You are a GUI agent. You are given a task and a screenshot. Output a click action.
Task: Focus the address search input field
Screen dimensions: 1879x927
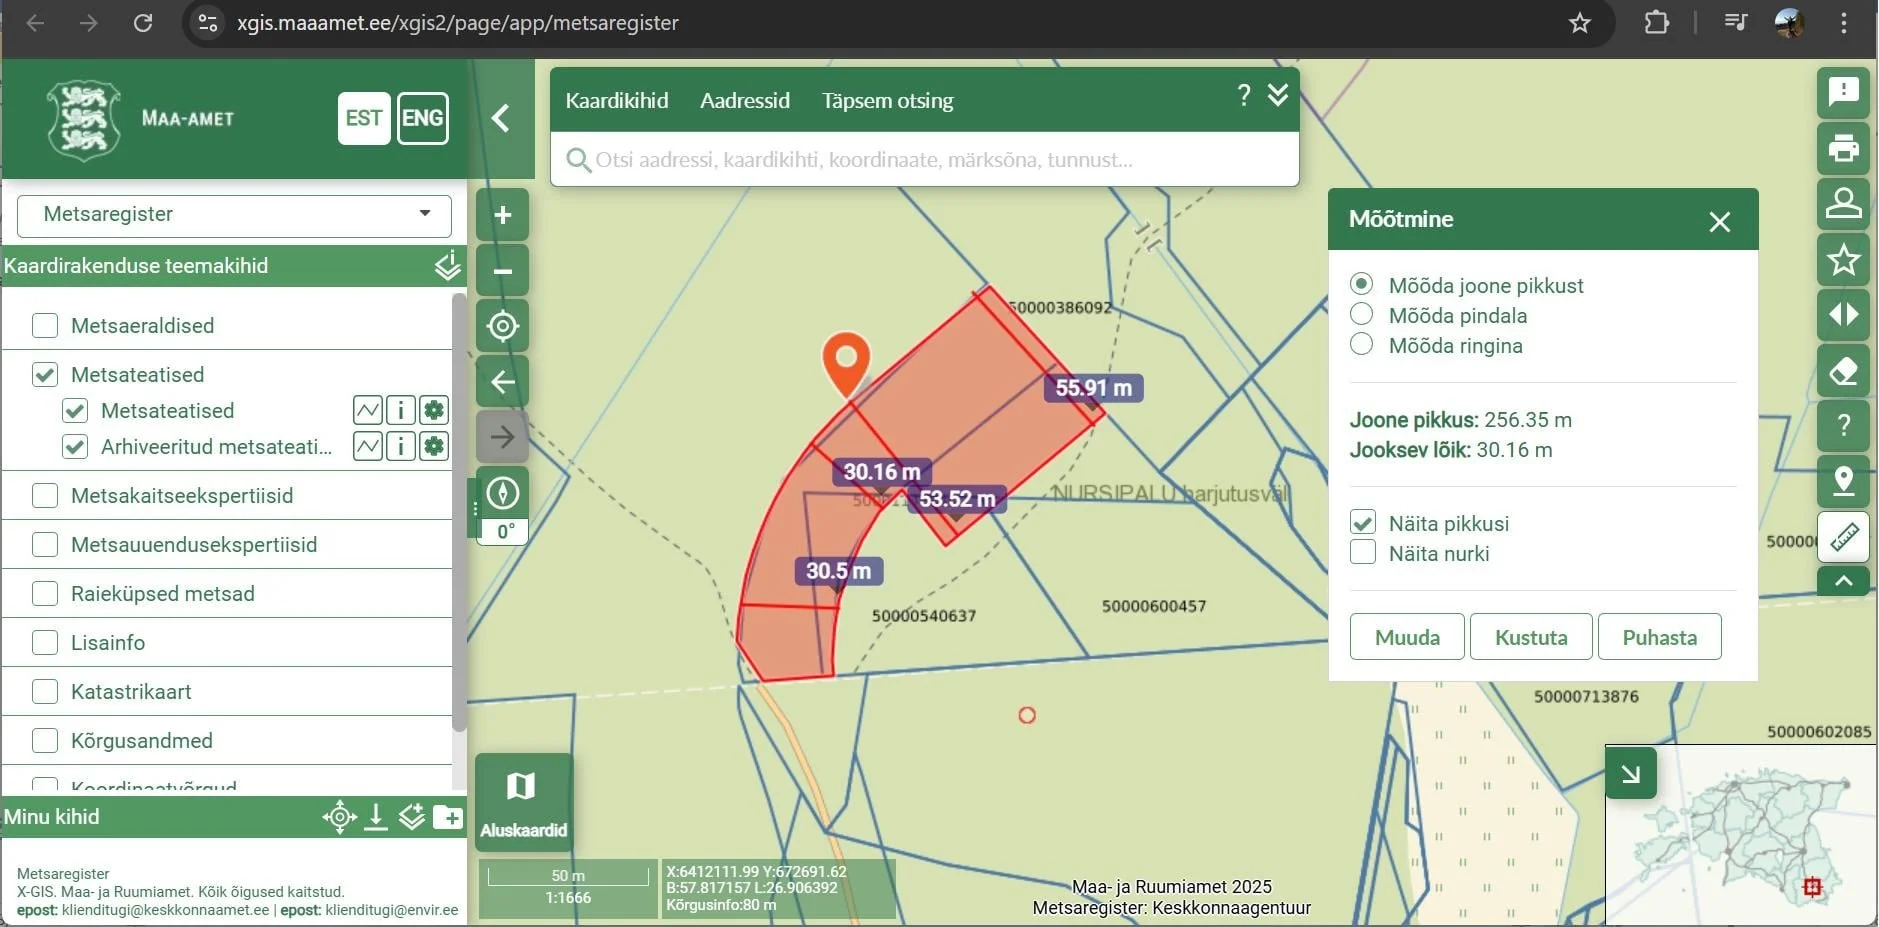[x=925, y=159]
